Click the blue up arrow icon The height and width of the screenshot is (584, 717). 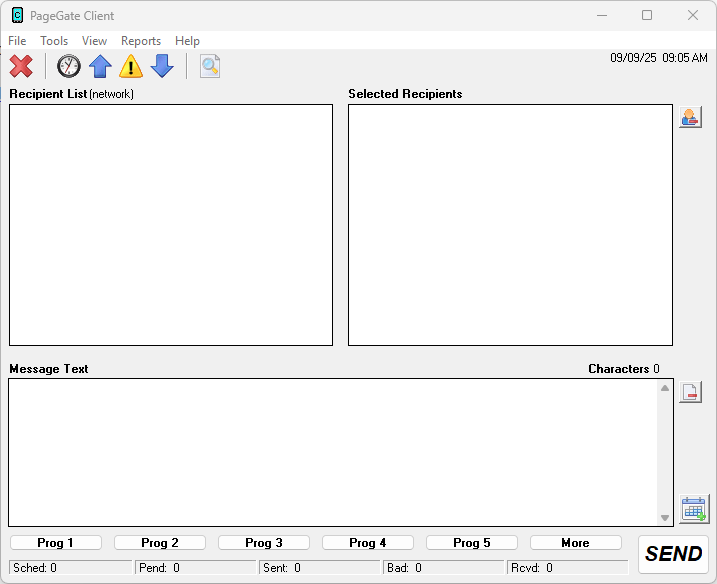(100, 66)
